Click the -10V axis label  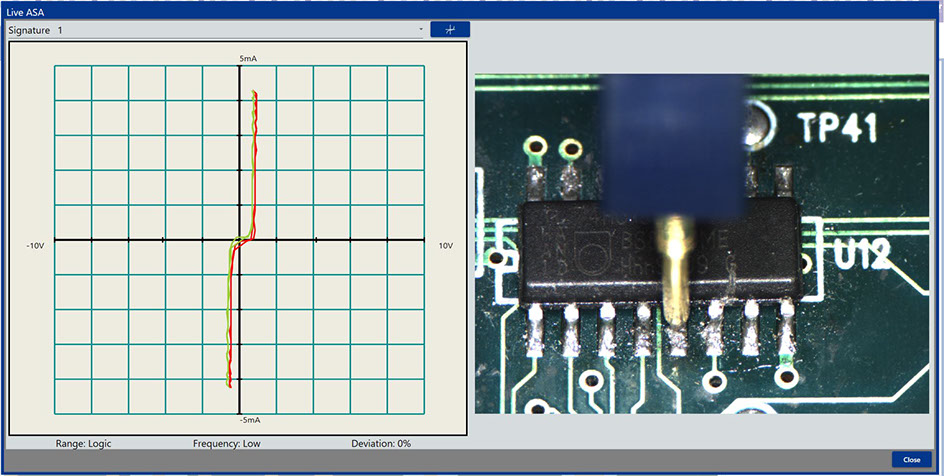pos(38,245)
